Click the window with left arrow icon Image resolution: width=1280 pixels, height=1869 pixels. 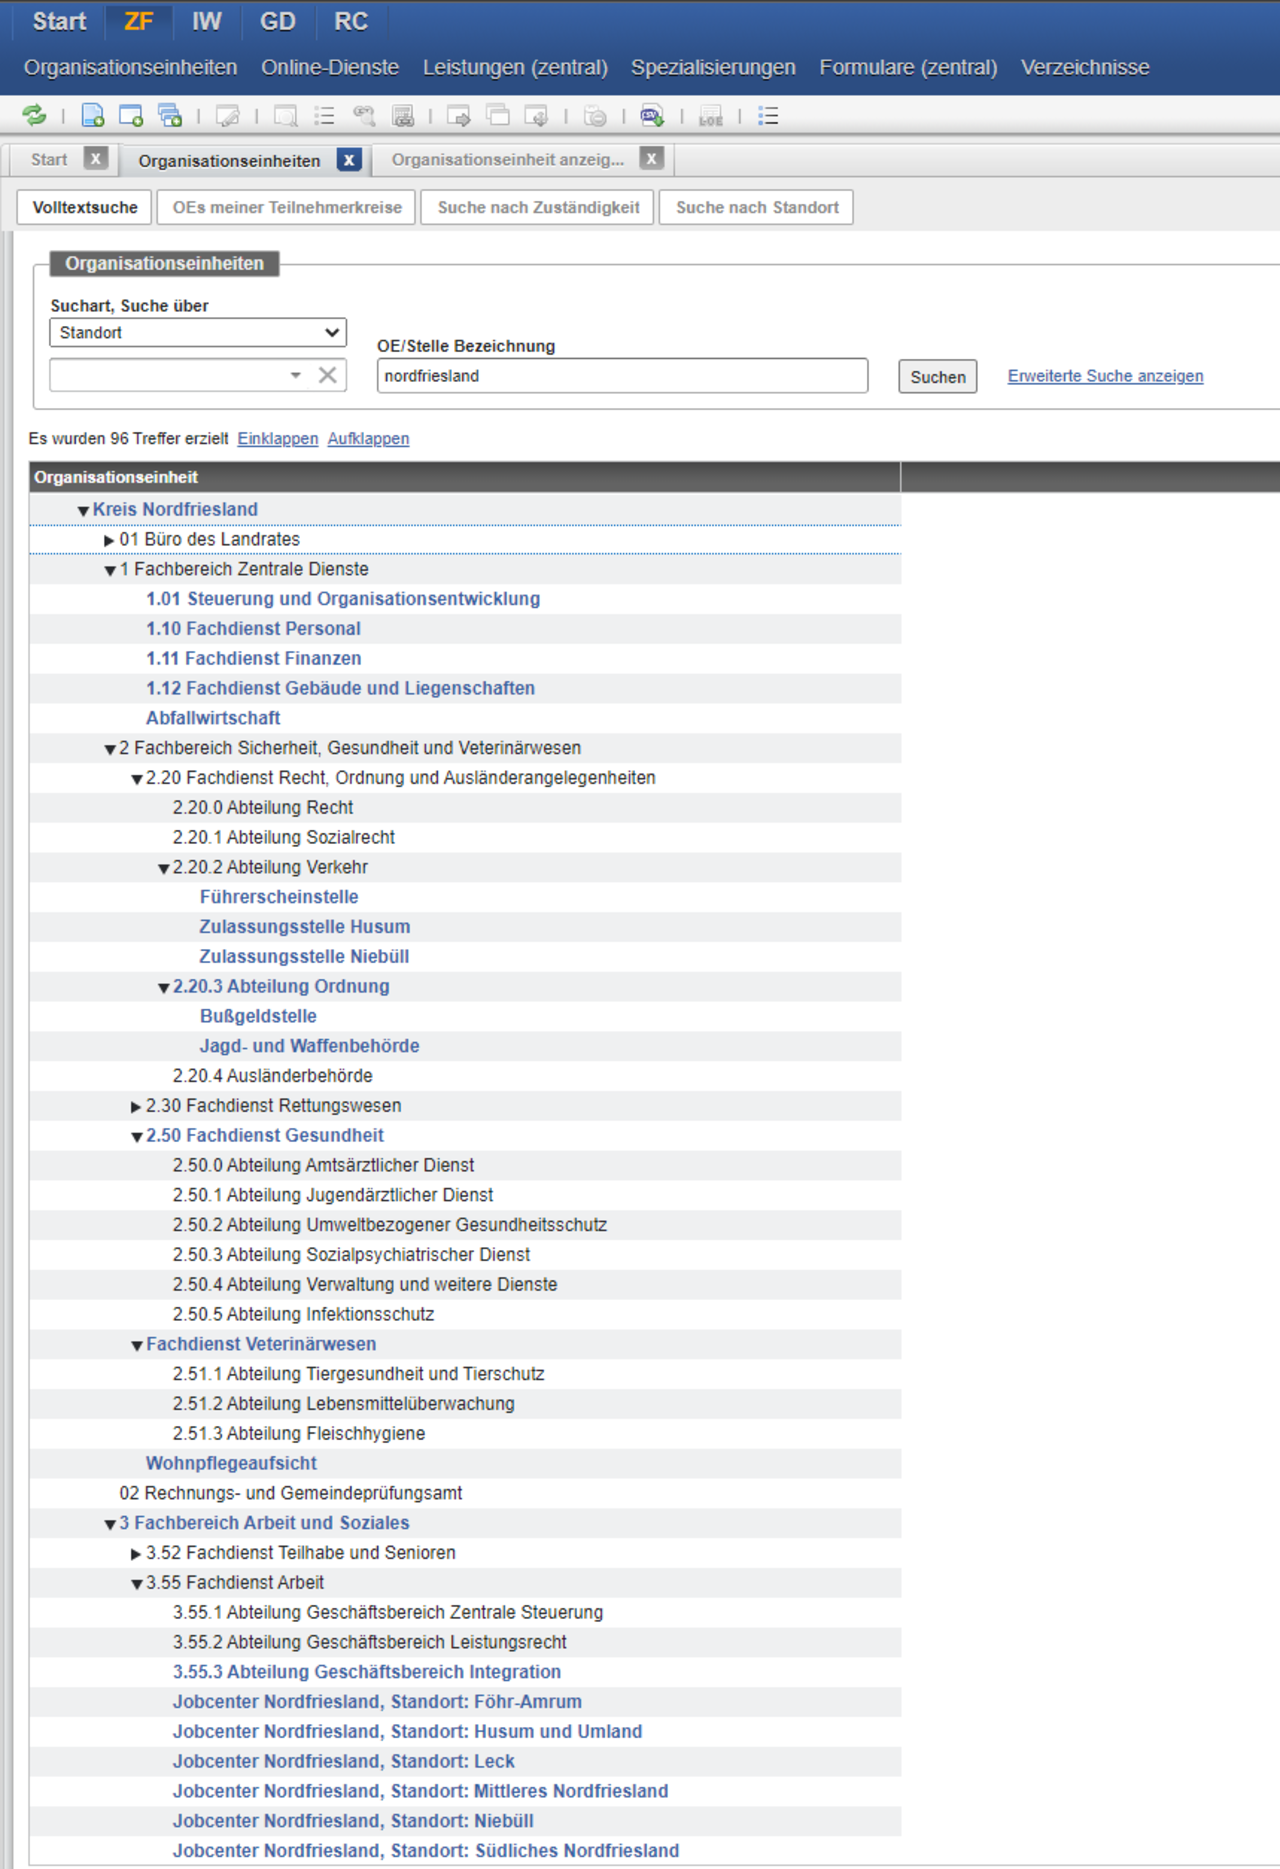537,116
